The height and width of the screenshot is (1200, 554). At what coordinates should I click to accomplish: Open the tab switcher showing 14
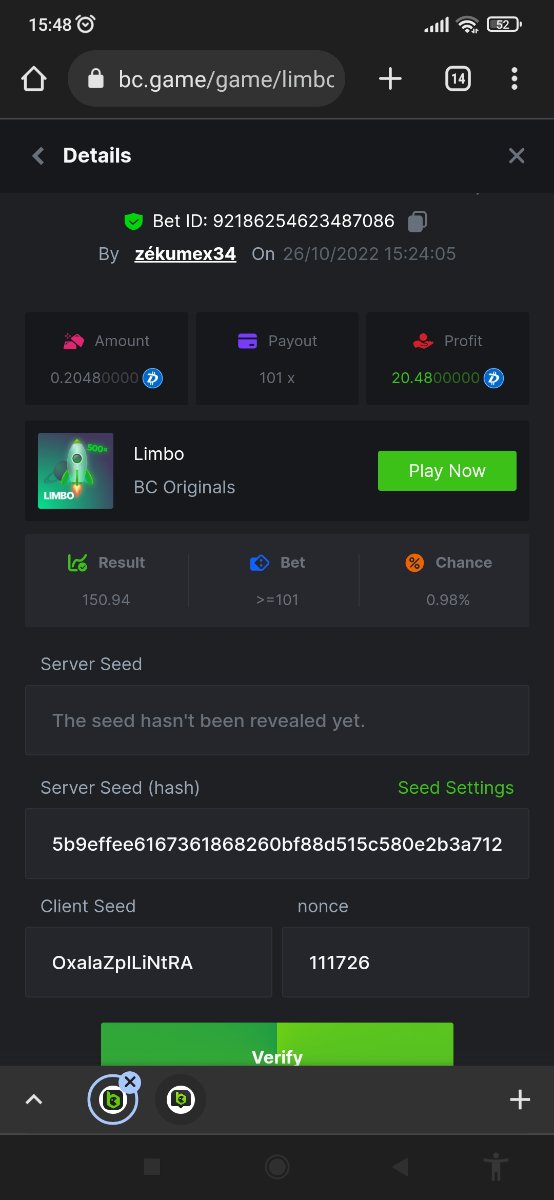click(x=457, y=79)
